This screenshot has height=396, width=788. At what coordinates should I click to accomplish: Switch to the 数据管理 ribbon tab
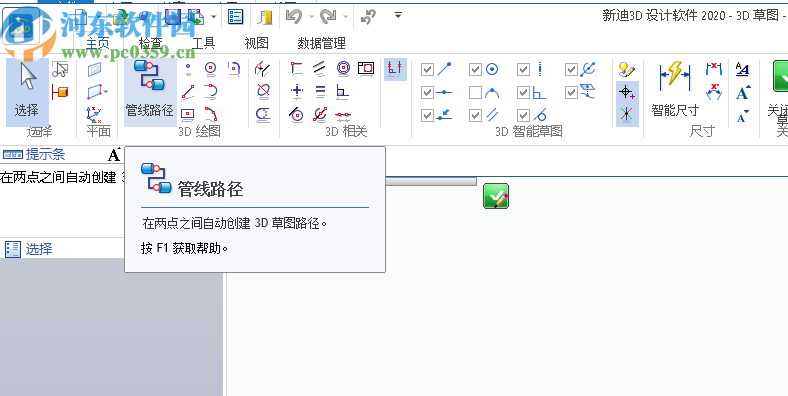322,43
